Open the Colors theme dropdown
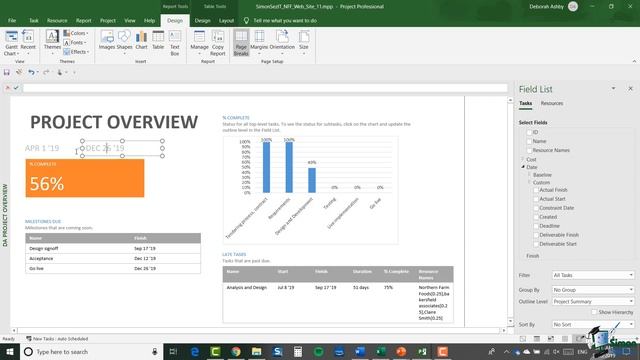The height and width of the screenshot is (360, 640). (76, 33)
